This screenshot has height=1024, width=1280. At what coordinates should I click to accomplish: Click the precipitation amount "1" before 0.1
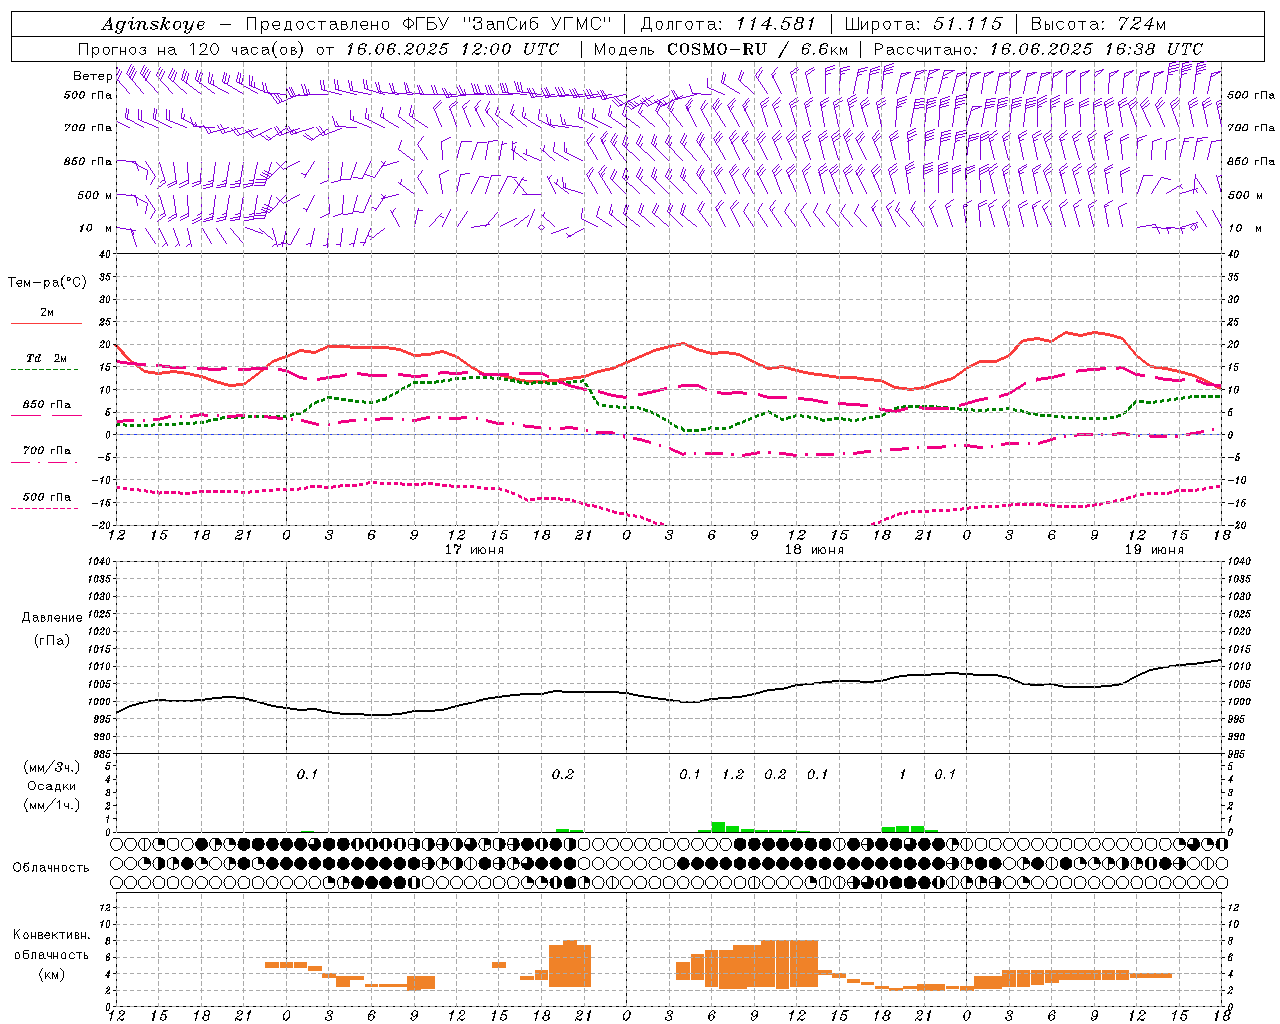click(903, 774)
